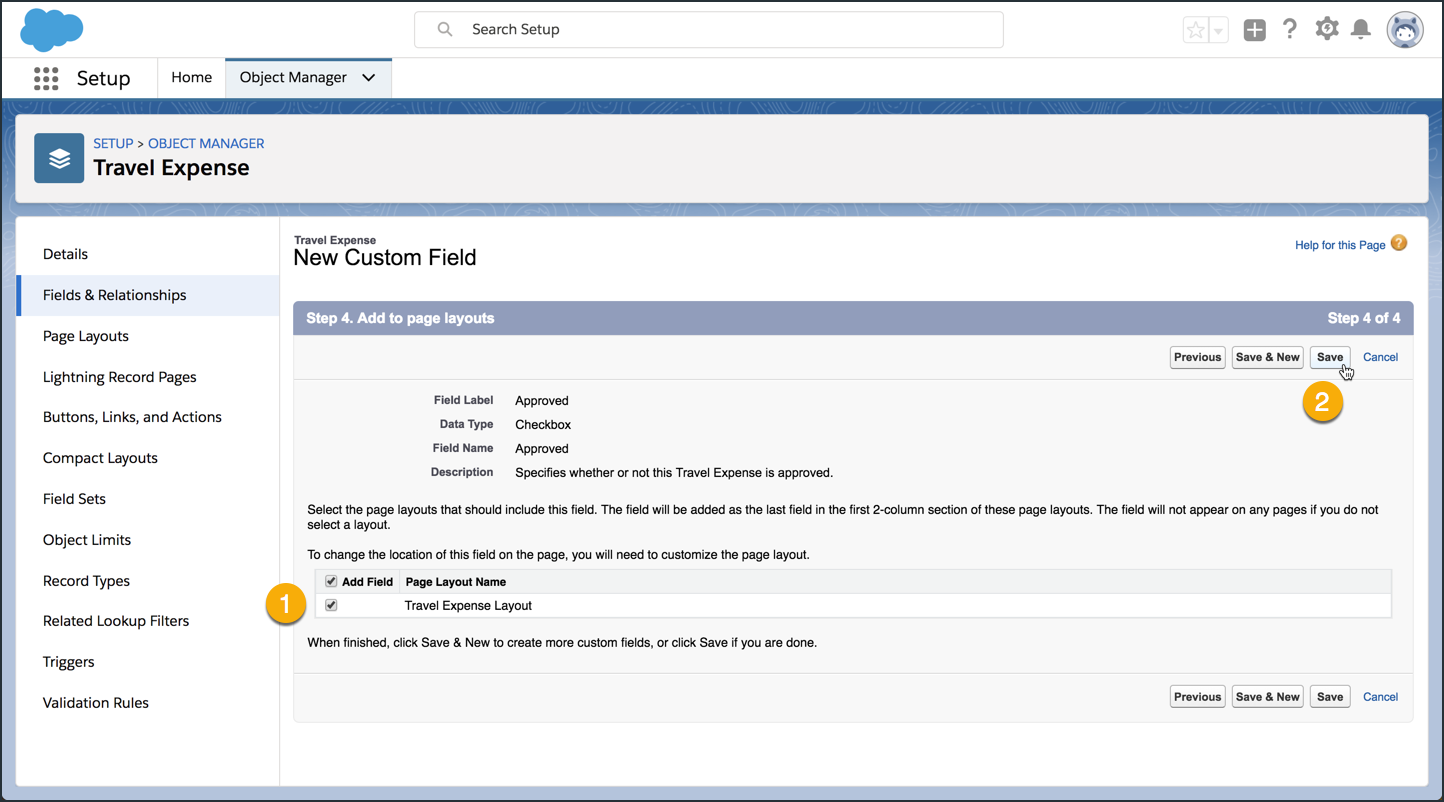This screenshot has width=1444, height=802.
Task: Click the Help for this Page link
Action: coord(1340,245)
